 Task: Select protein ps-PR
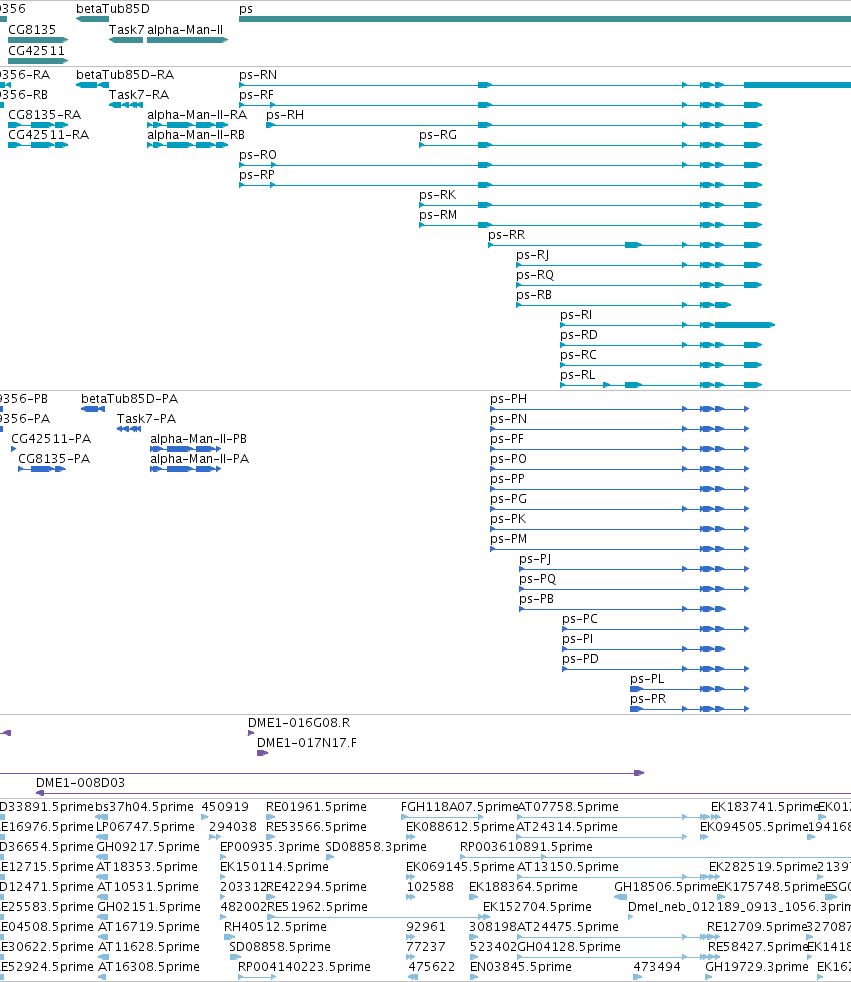[648, 700]
